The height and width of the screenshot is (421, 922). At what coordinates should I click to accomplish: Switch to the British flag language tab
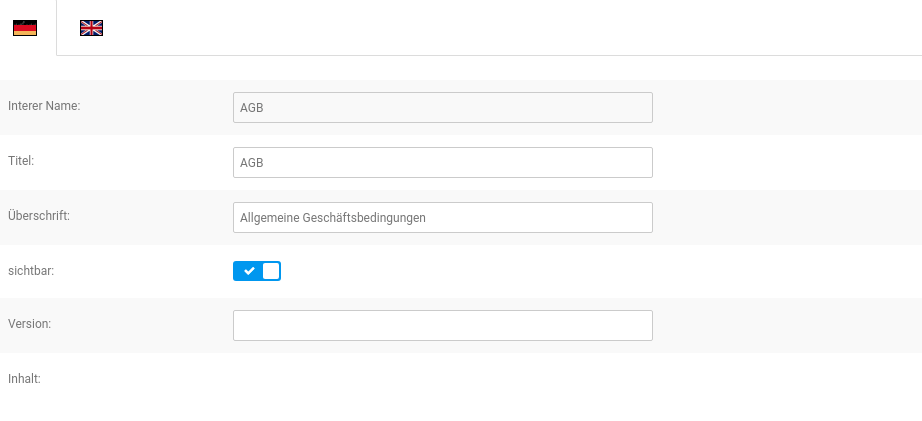pos(92,28)
